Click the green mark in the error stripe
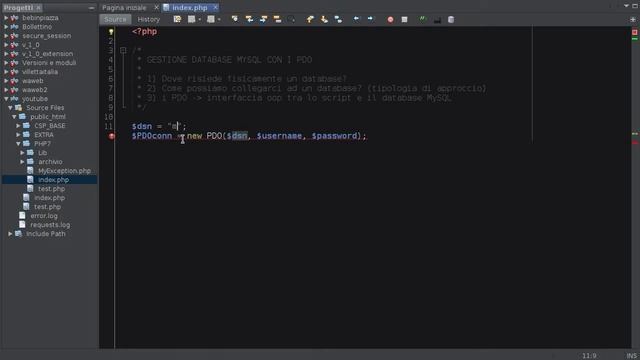This screenshot has width=640, height=360. [635, 39]
